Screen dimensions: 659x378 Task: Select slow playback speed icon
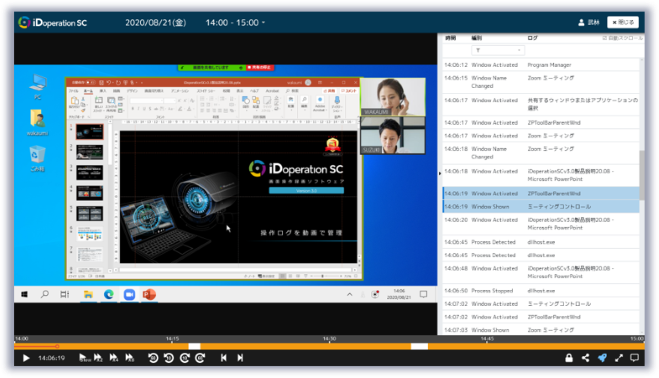pos(84,358)
